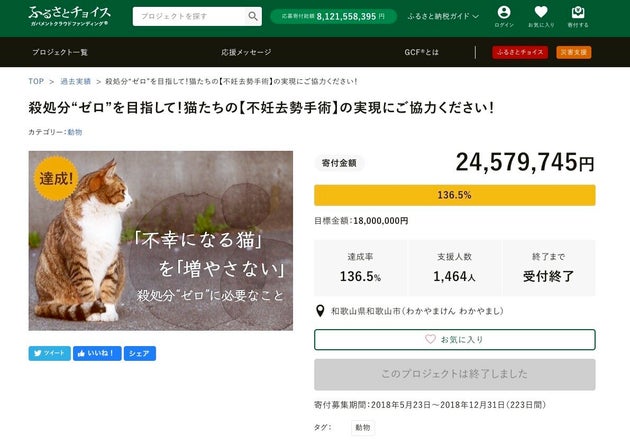
Task: Click the Facebook シェア button
Action: 140,353
